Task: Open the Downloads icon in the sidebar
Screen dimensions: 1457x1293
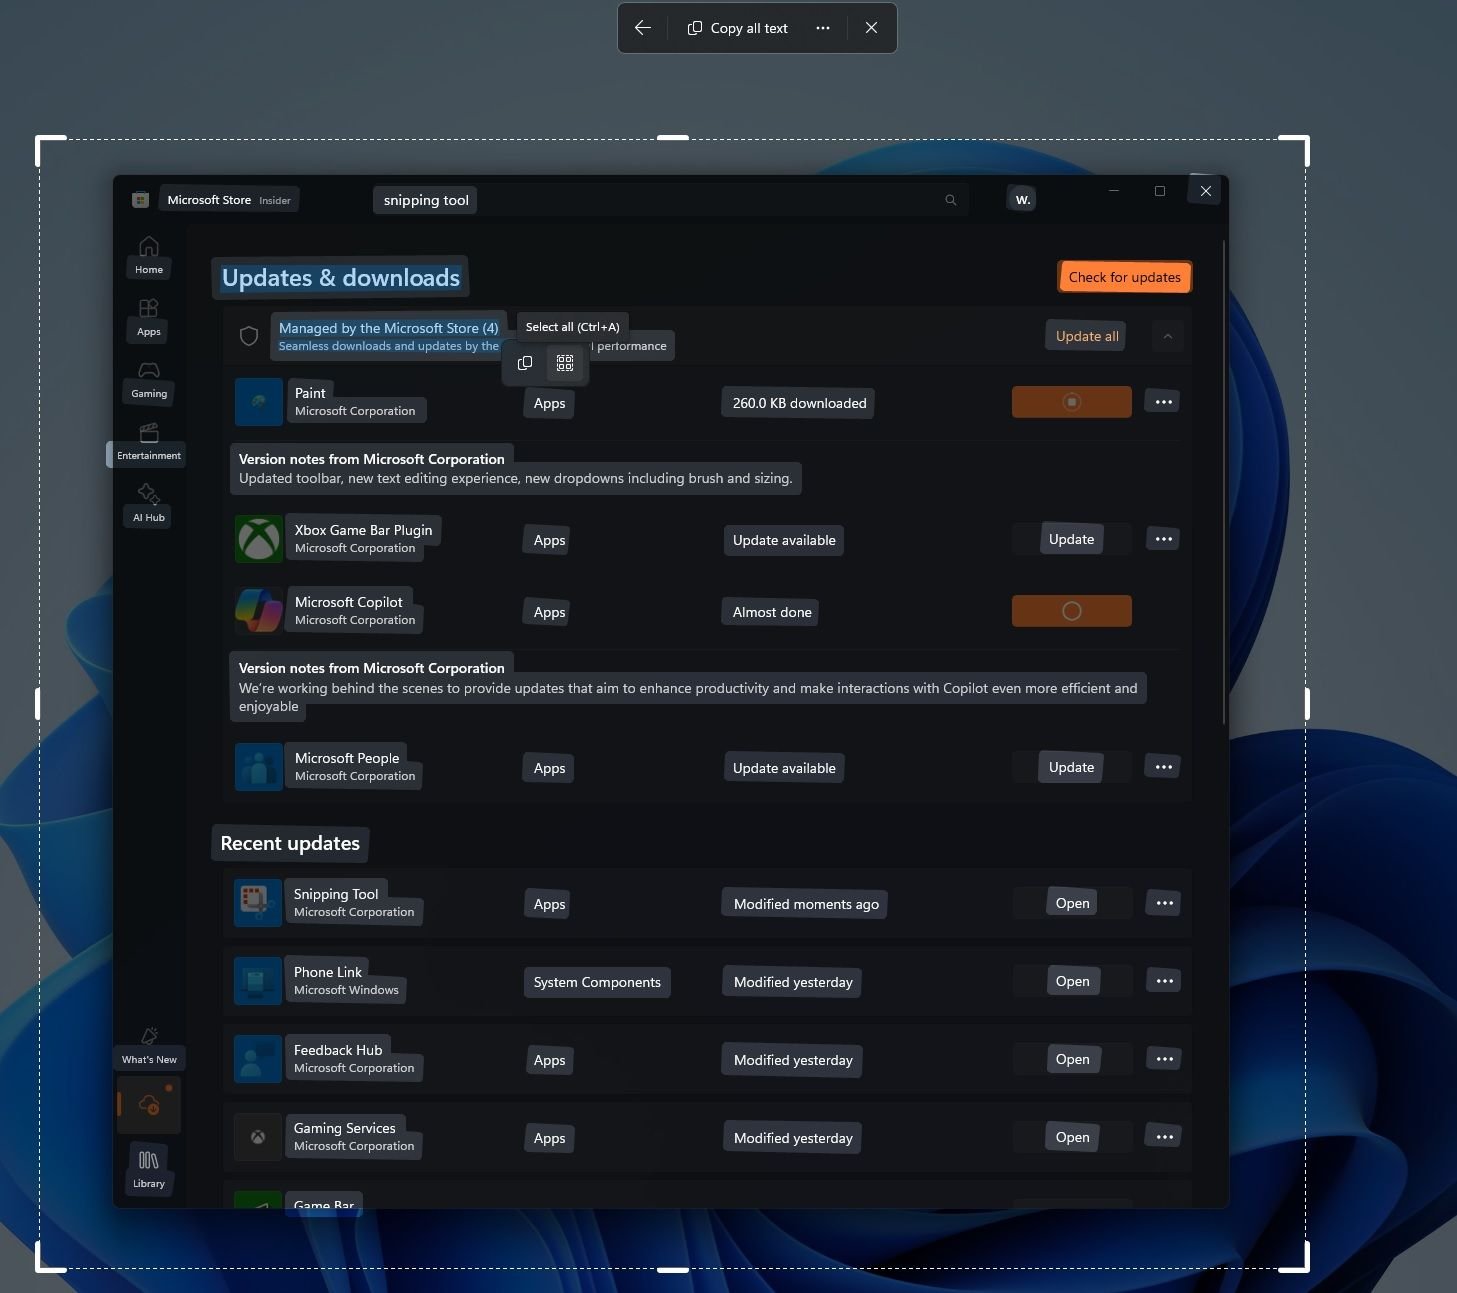Action: (148, 1104)
